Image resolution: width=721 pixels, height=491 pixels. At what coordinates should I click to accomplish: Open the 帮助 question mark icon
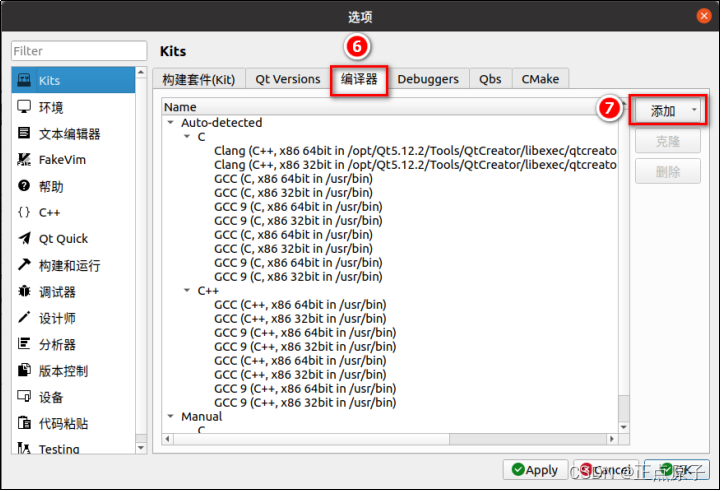[24, 186]
